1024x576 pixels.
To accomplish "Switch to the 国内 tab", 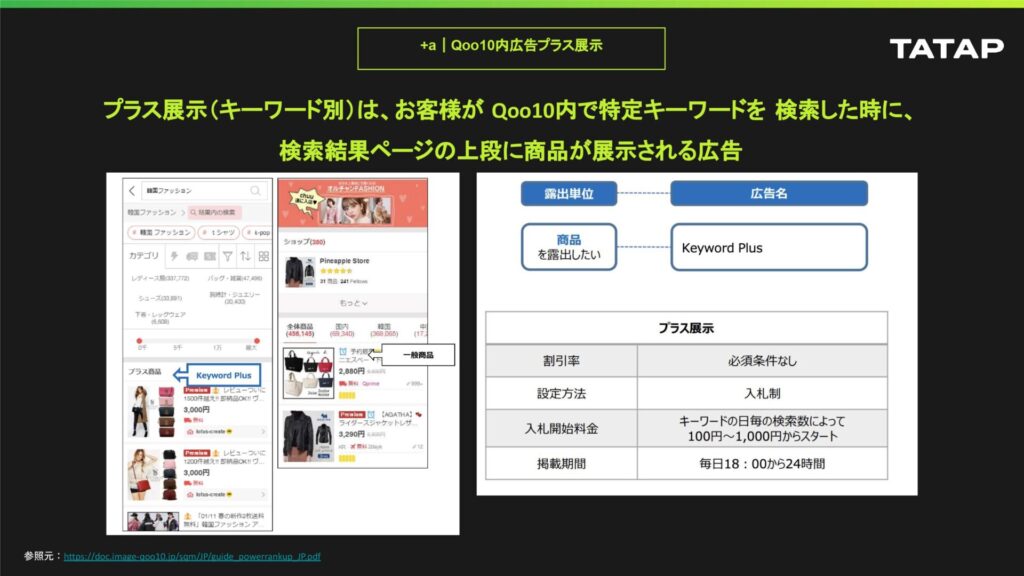I will click(x=342, y=330).
